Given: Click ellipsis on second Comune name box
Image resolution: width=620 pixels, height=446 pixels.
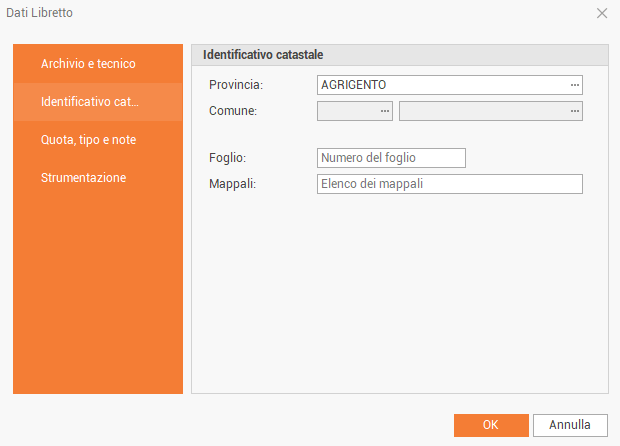Looking at the screenshot, I should coord(575,111).
